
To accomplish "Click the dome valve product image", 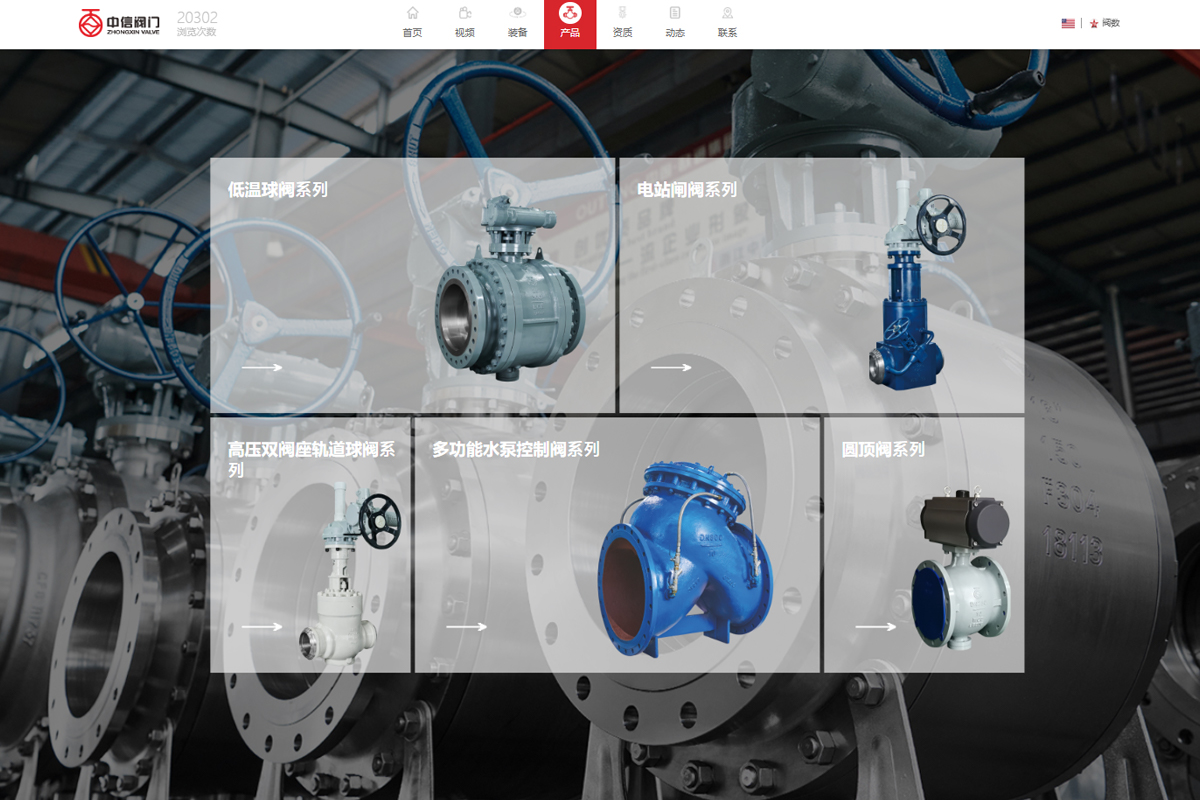I will pyautogui.click(x=960, y=568).
